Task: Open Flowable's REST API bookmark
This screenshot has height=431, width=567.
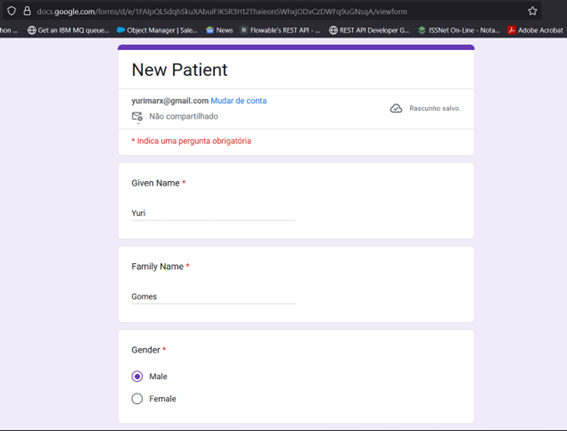Action: [281, 30]
